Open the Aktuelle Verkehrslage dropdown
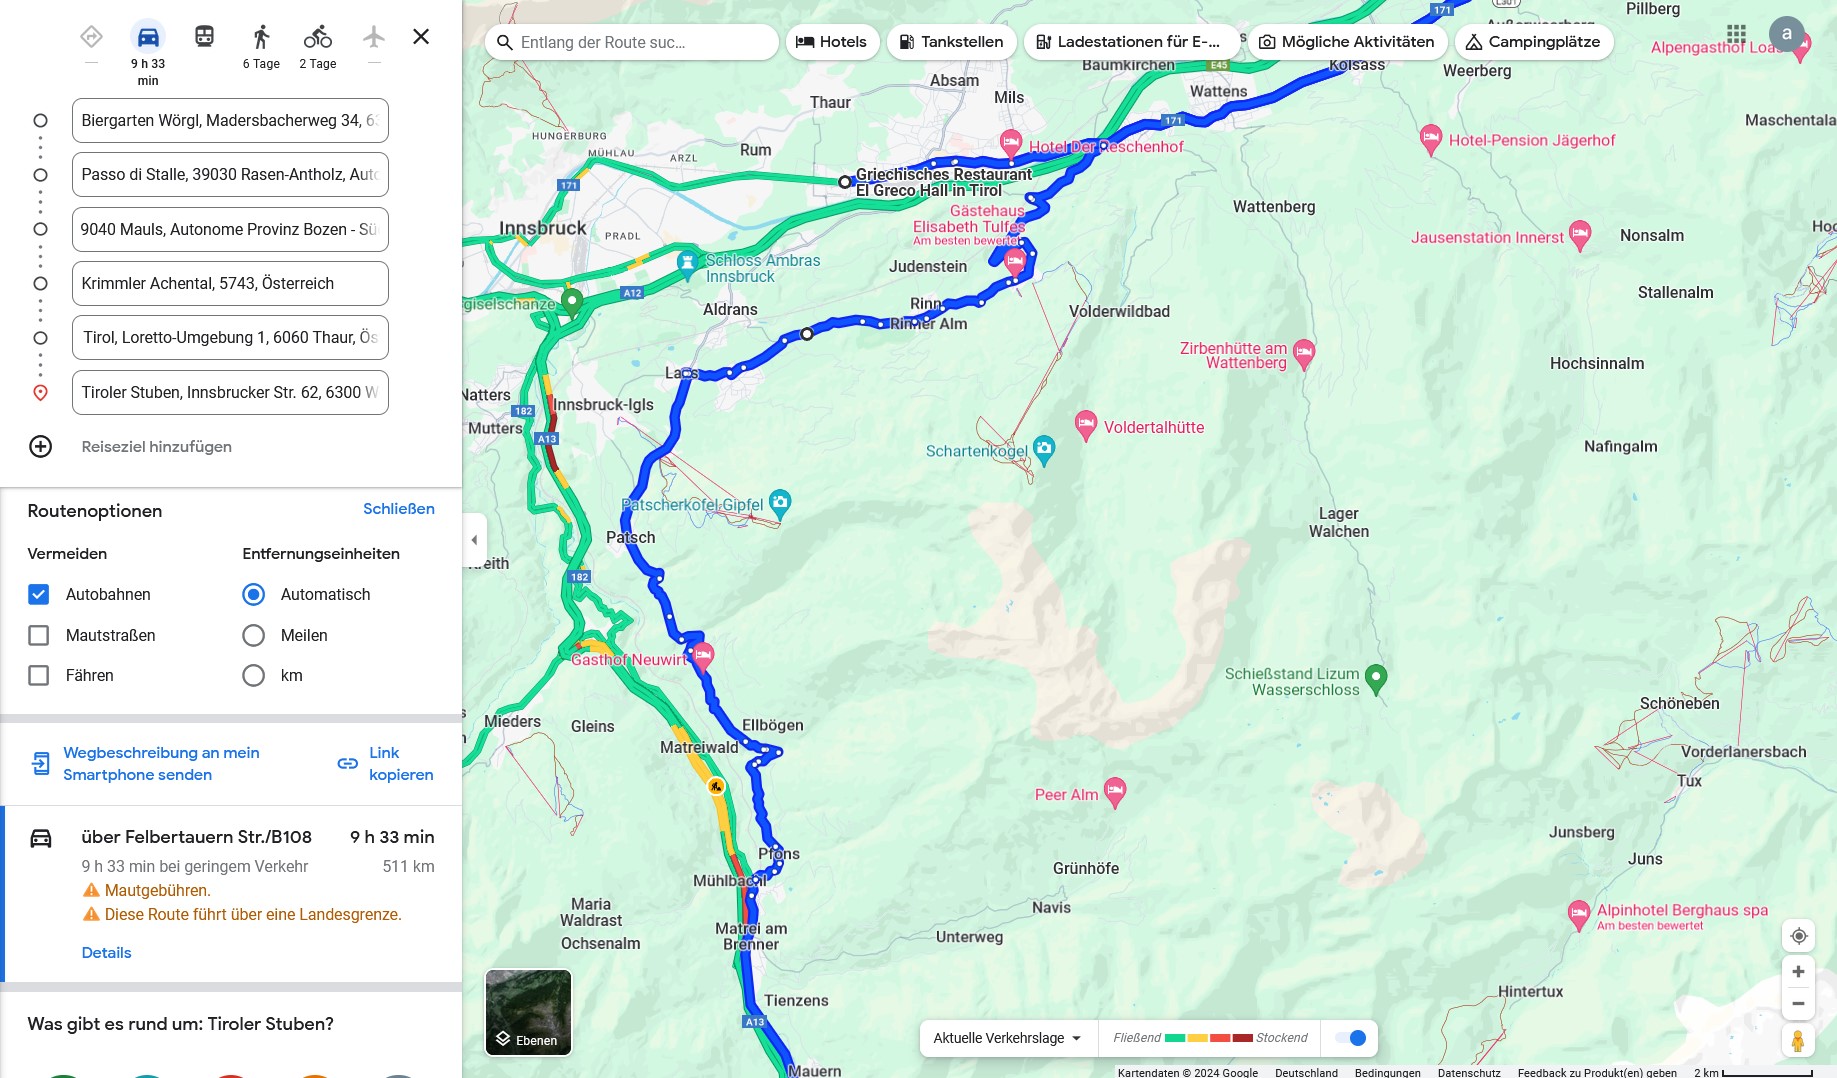This screenshot has height=1078, width=1837. point(1007,1038)
